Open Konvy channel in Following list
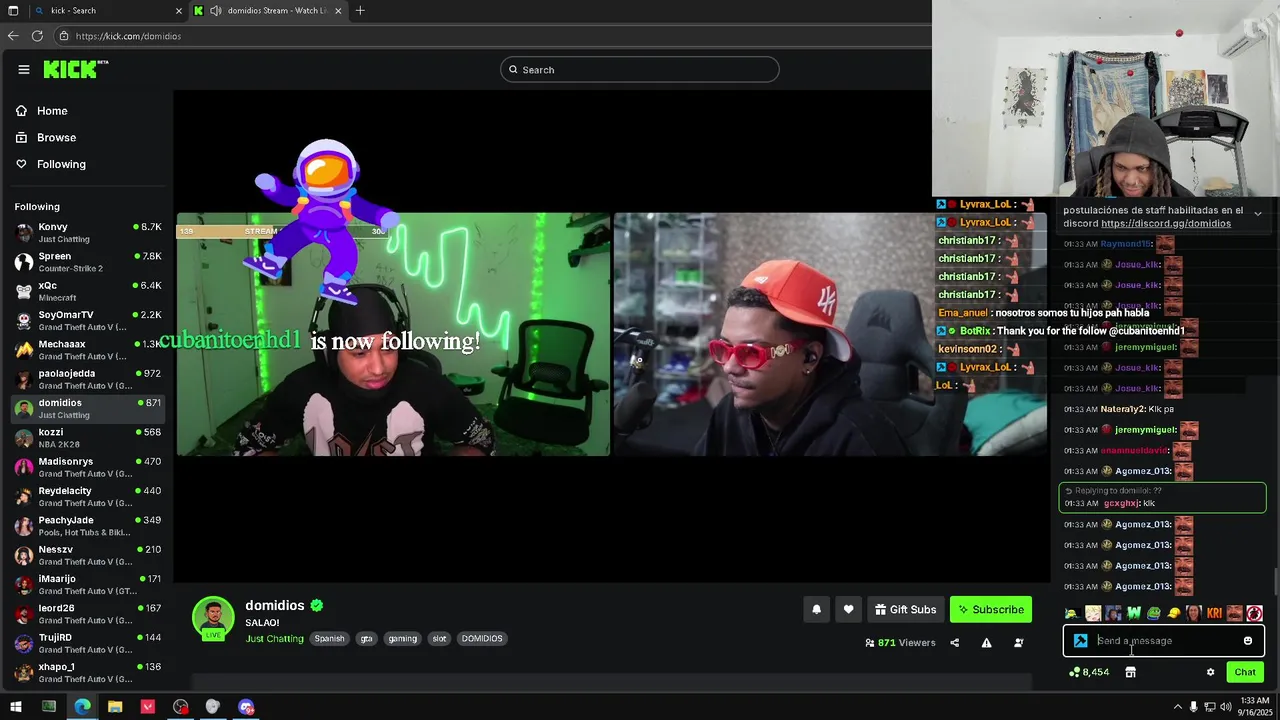Screen dimensions: 1280x720 [88, 233]
